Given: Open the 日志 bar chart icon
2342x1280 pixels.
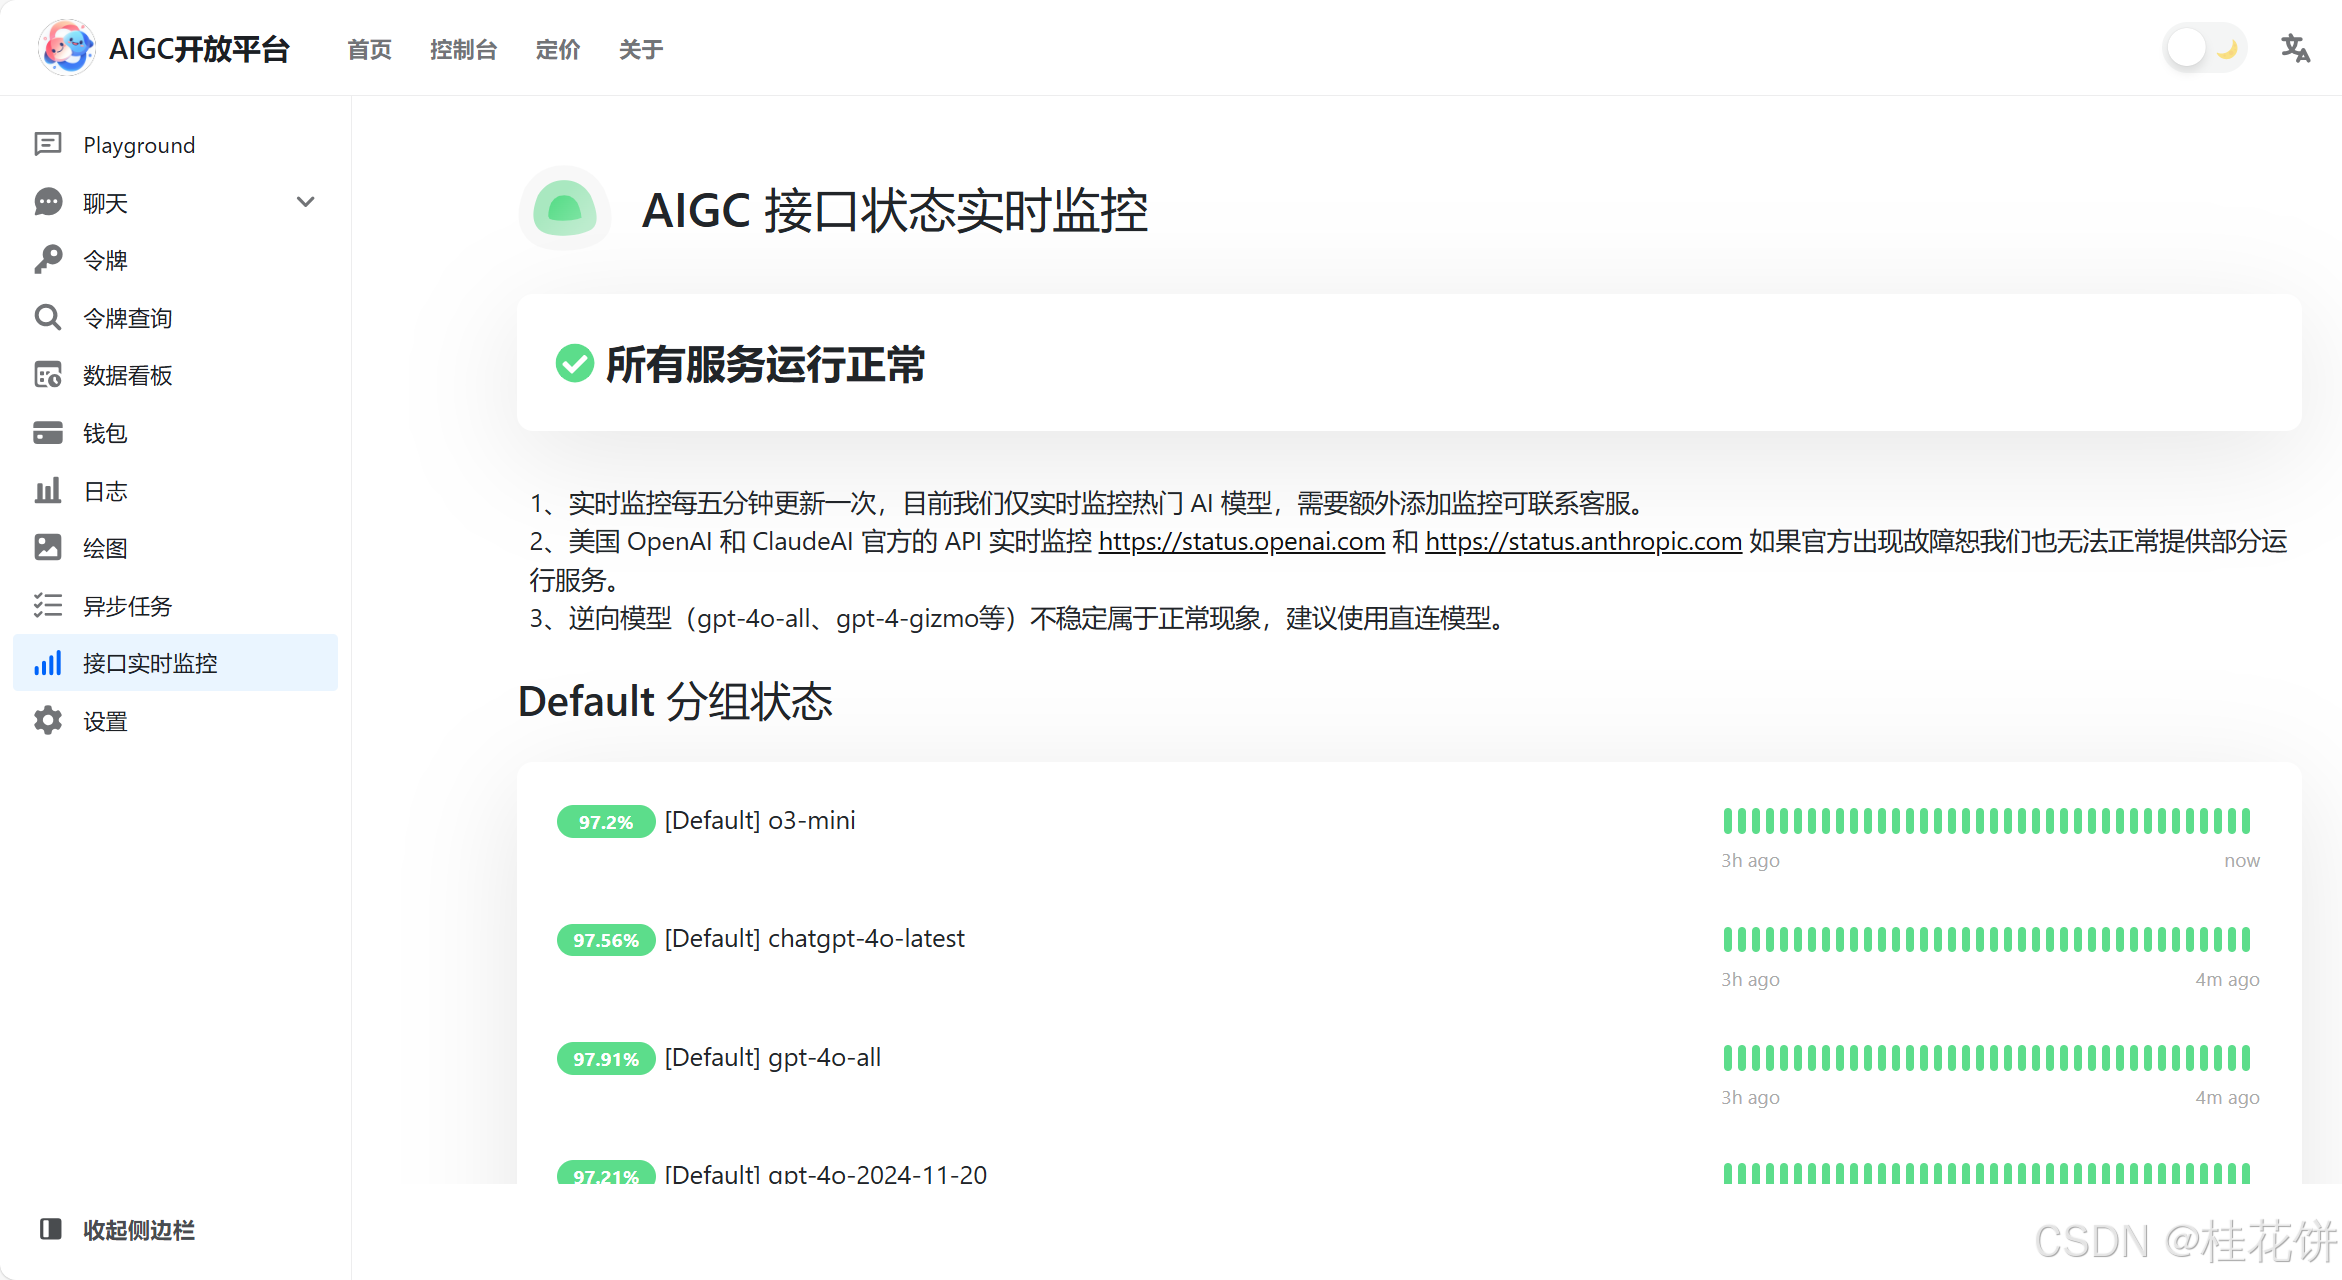Looking at the screenshot, I should tap(47, 491).
